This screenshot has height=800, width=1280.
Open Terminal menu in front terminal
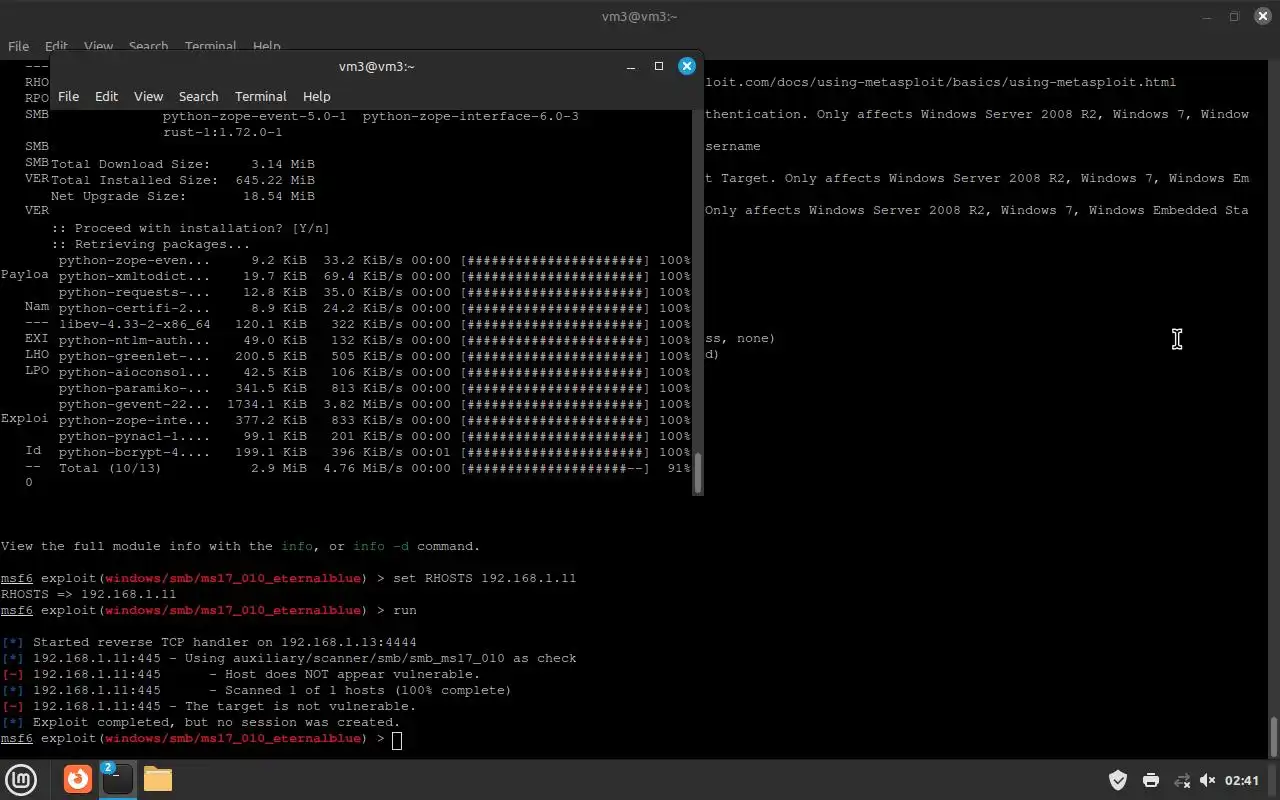[x=260, y=96]
